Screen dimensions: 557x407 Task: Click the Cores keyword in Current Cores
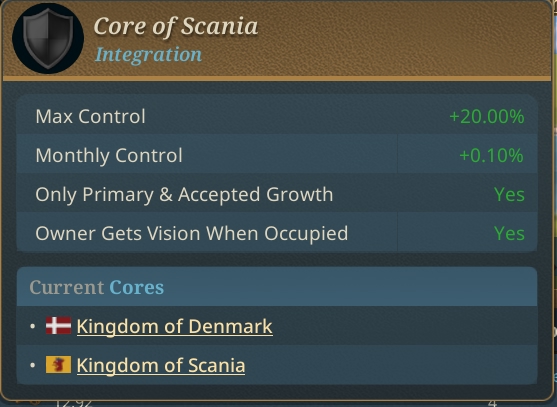[x=136, y=287]
